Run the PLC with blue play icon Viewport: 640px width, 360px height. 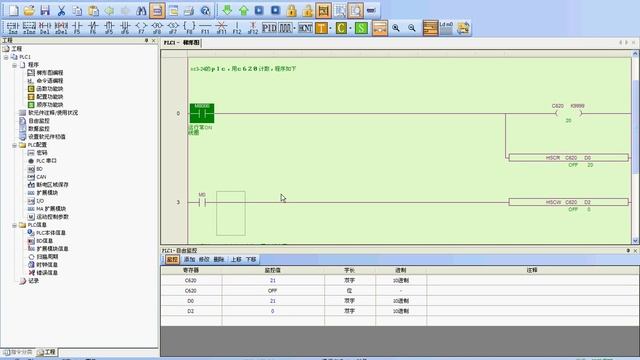click(x=259, y=11)
